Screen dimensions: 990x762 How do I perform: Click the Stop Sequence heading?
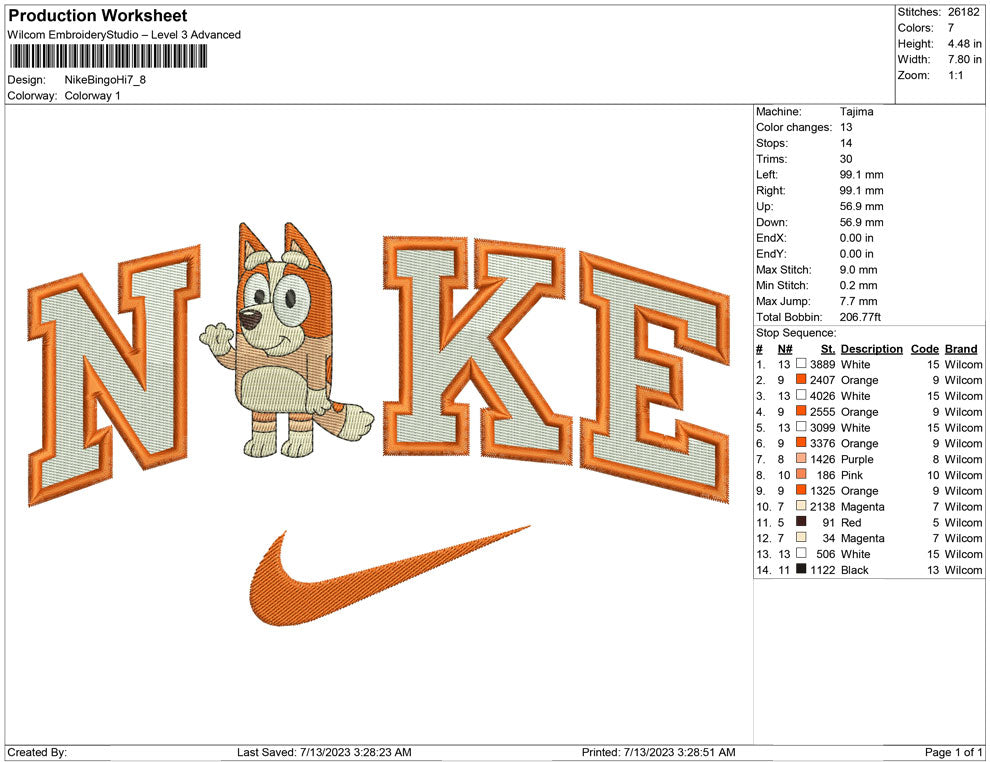(796, 333)
